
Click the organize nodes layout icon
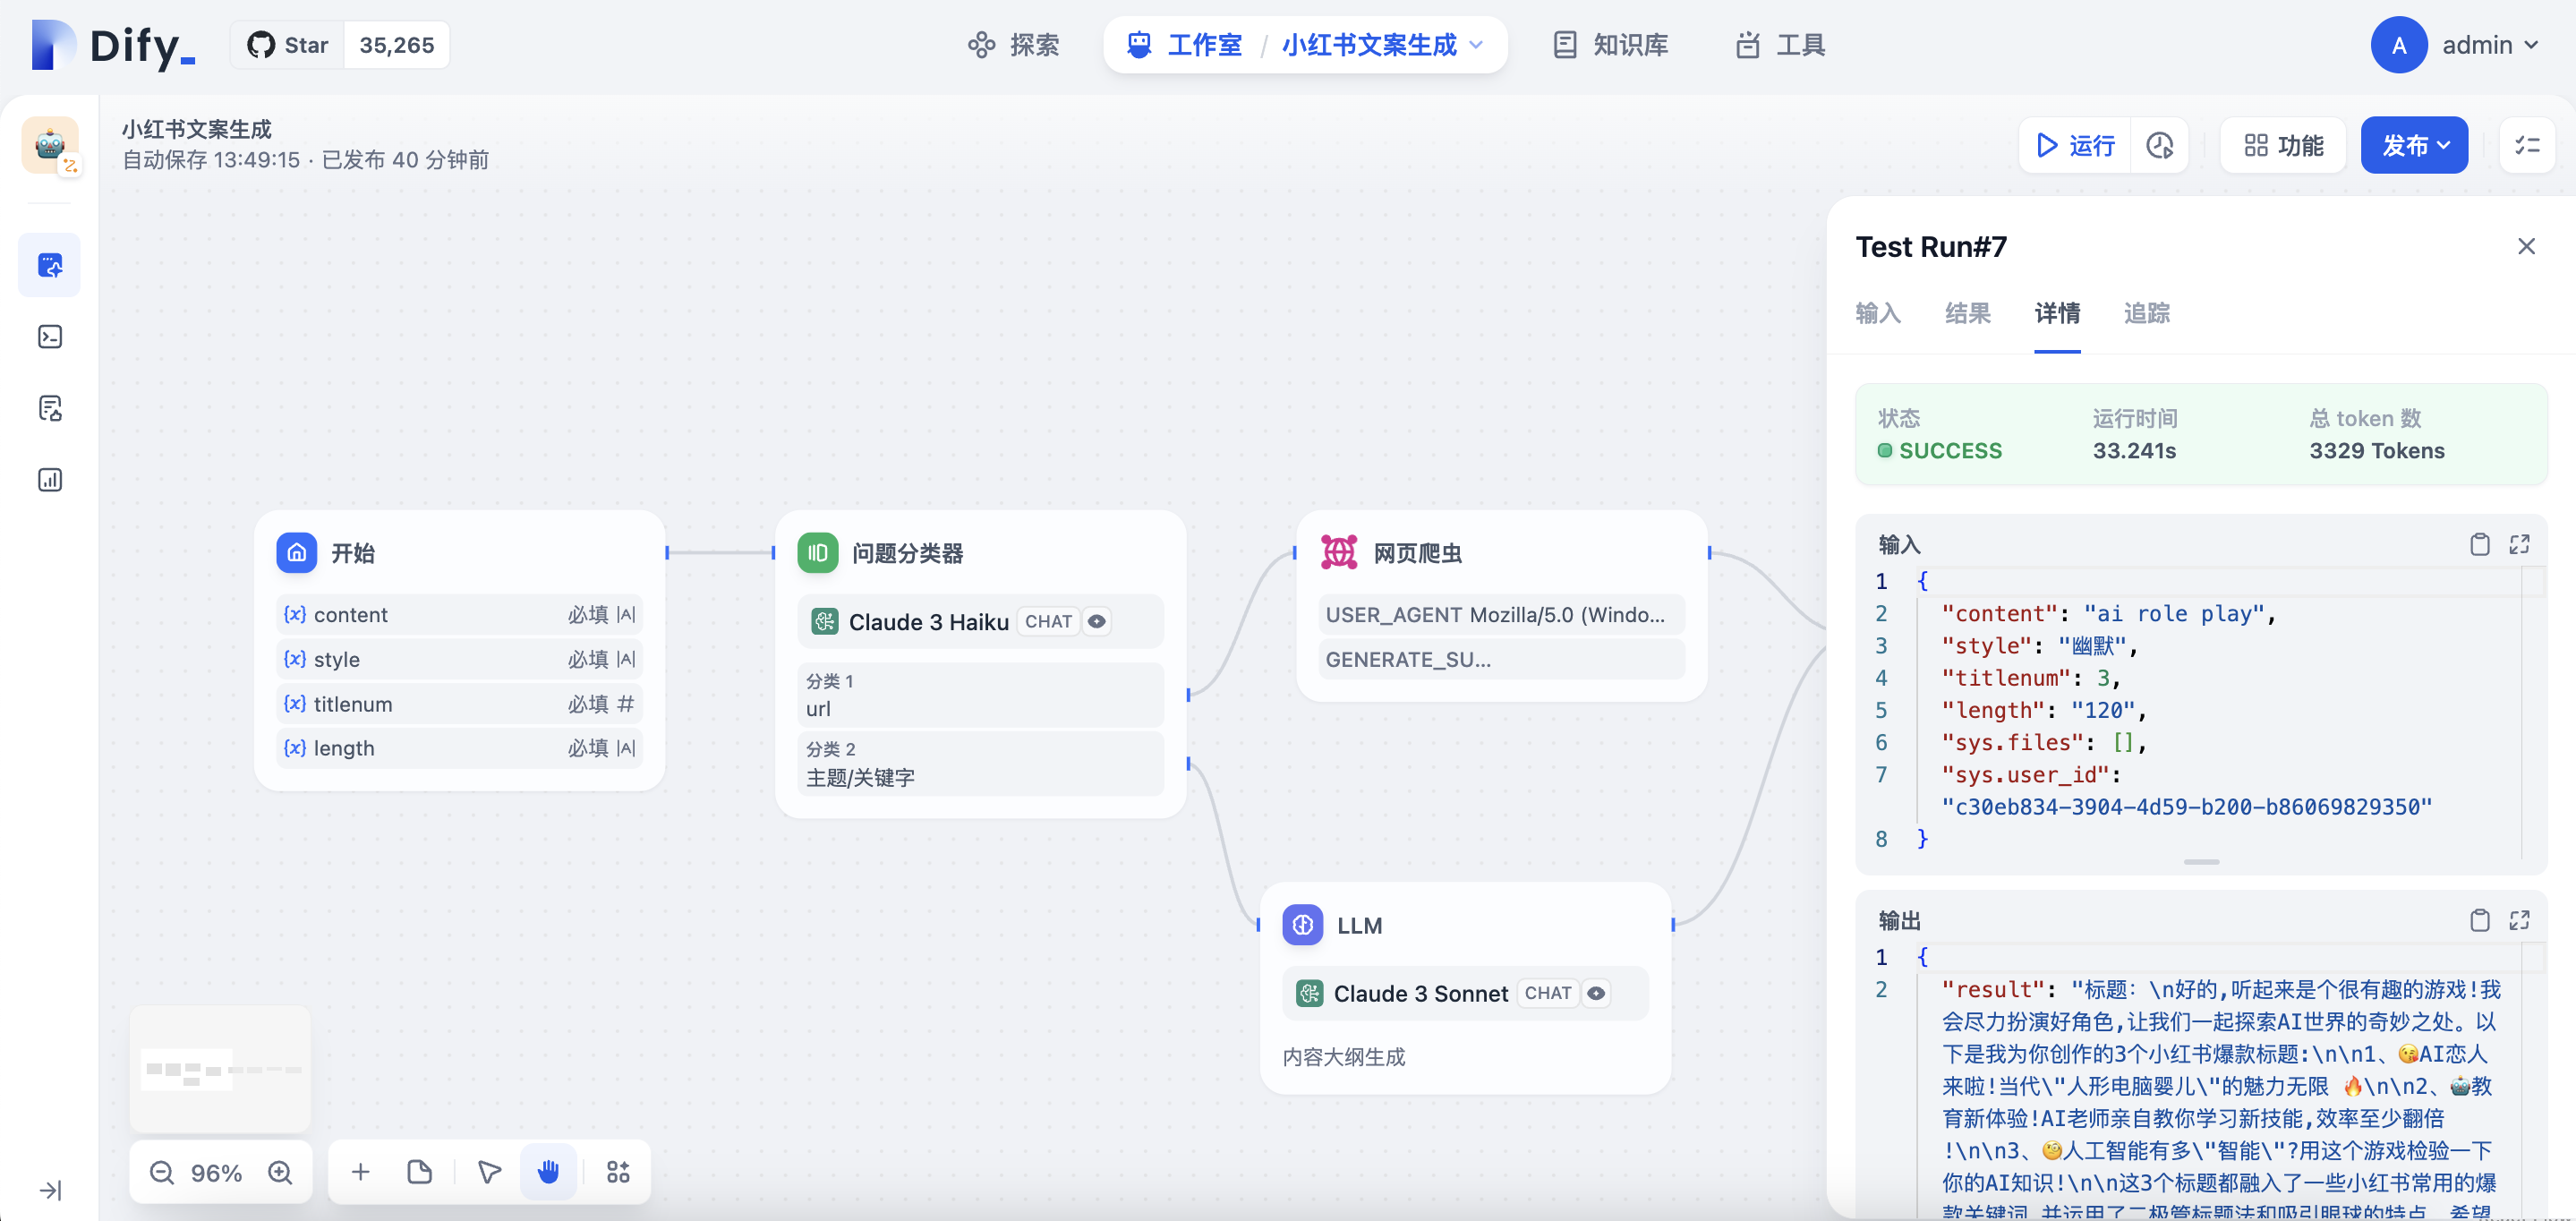618,1172
